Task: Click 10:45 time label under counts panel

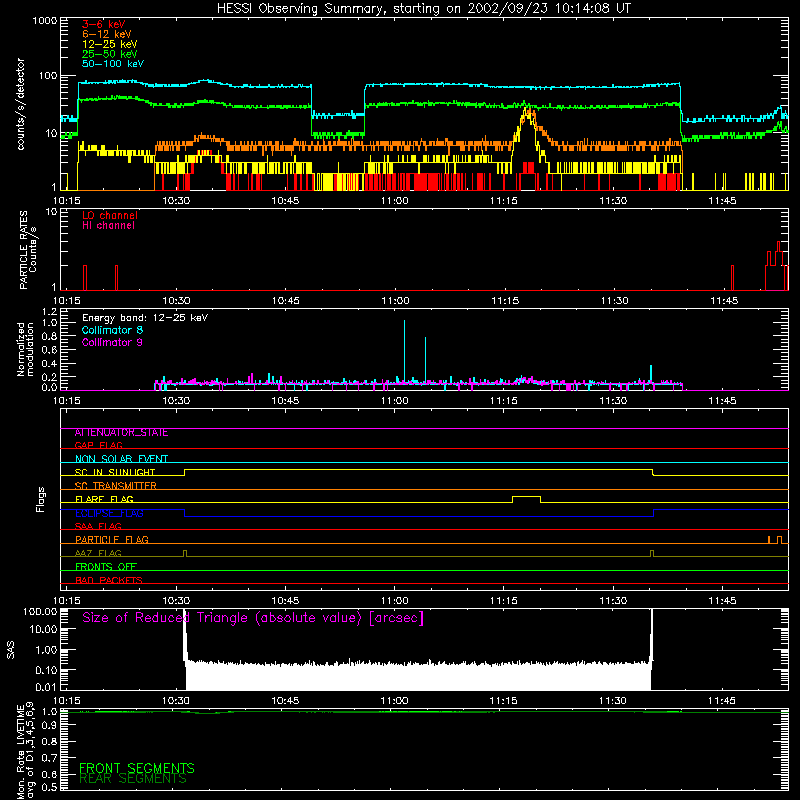Action: click(285, 201)
